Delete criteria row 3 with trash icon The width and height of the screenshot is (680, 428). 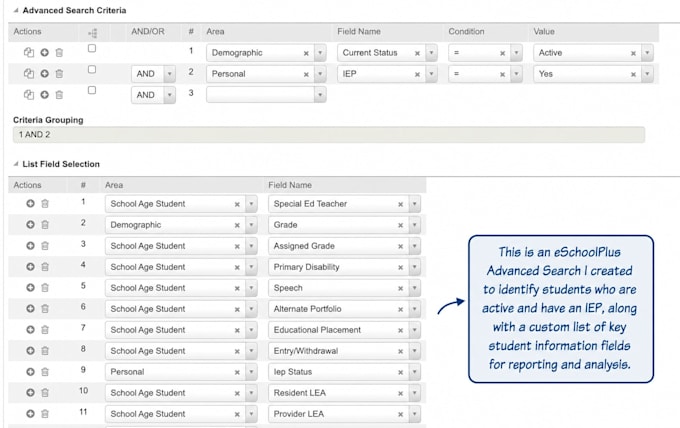pyautogui.click(x=59, y=94)
